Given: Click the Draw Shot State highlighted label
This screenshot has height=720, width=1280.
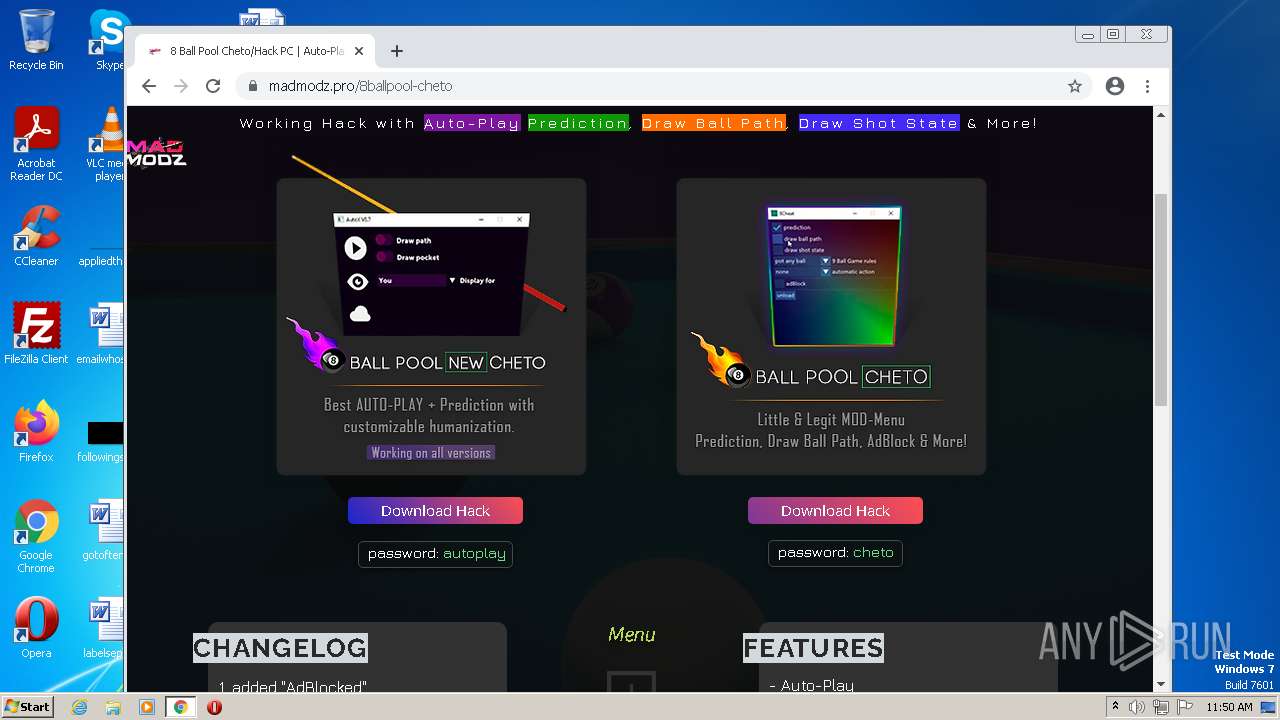Looking at the screenshot, I should 879,123.
